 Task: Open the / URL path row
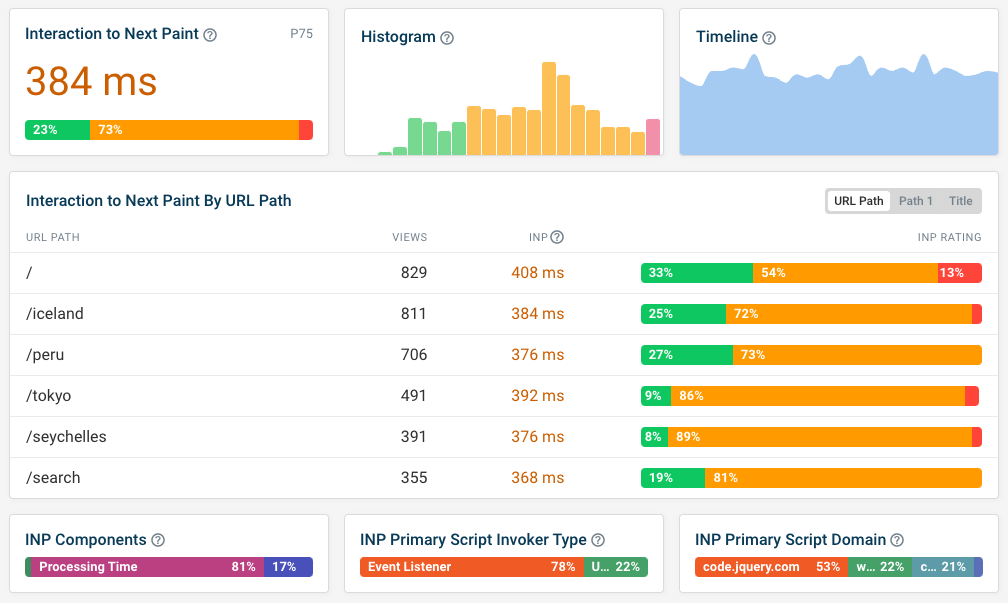(x=504, y=273)
